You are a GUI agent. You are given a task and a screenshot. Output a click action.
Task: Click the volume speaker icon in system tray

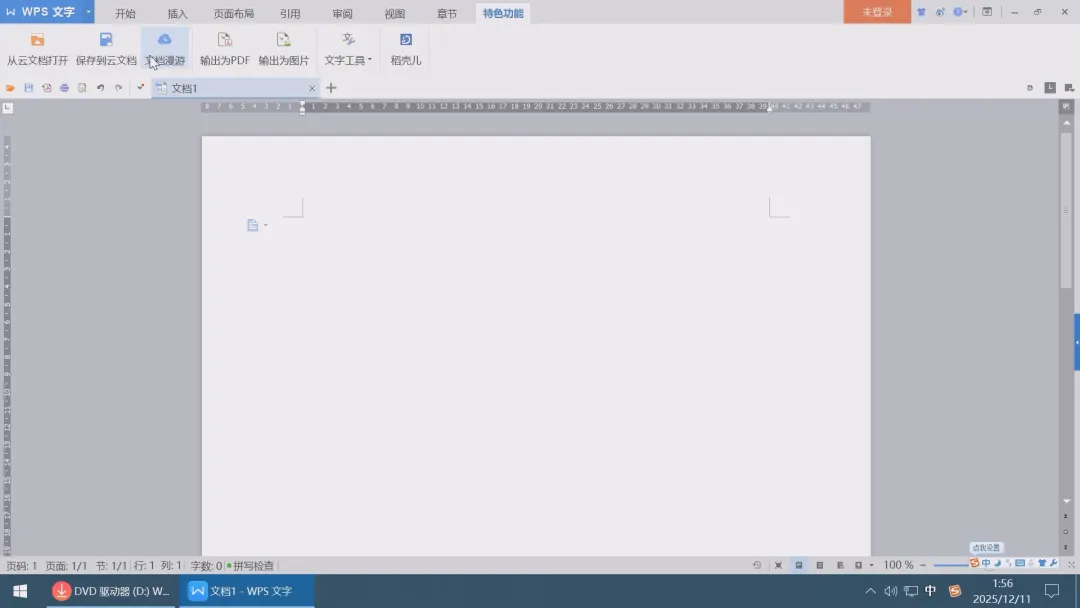[x=891, y=591]
